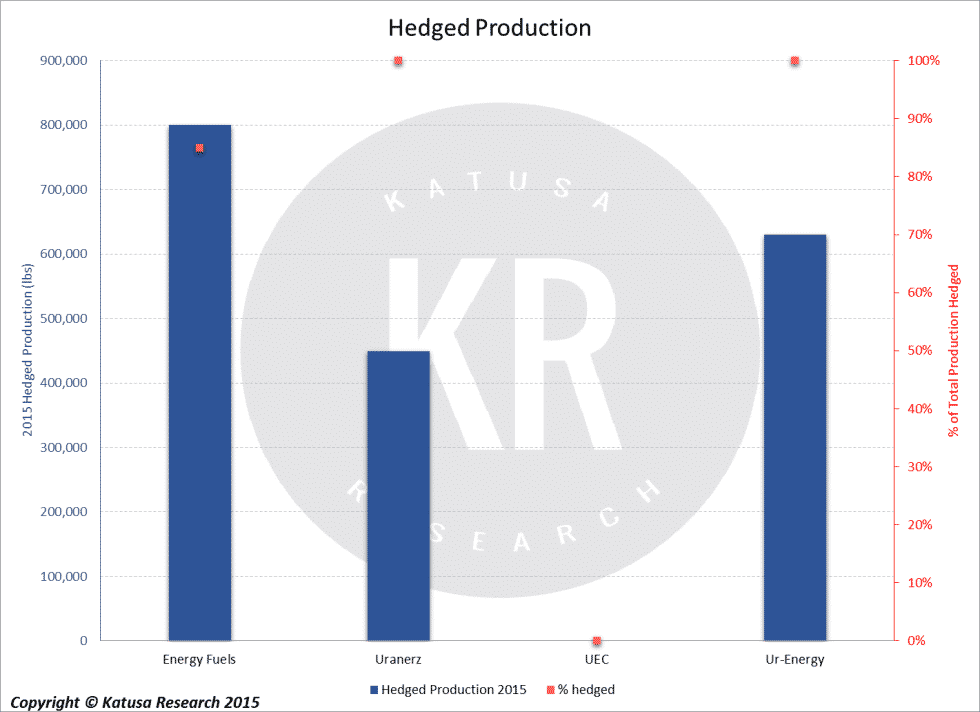This screenshot has width=980, height=712.
Task: Click the 800,000 left axis value
Action: point(64,125)
